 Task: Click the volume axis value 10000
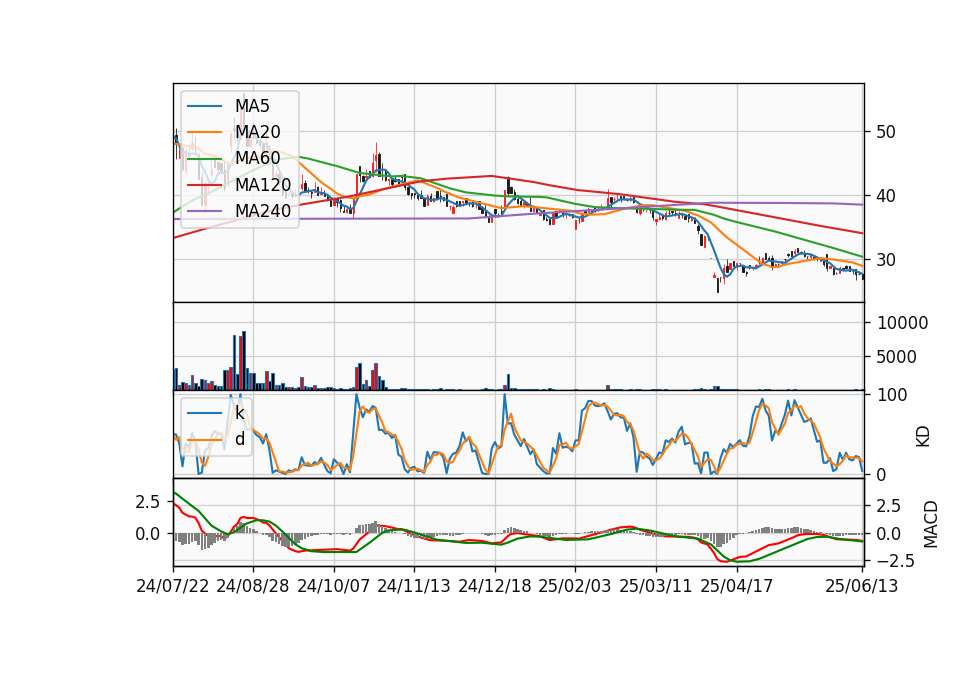pyautogui.click(x=902, y=323)
